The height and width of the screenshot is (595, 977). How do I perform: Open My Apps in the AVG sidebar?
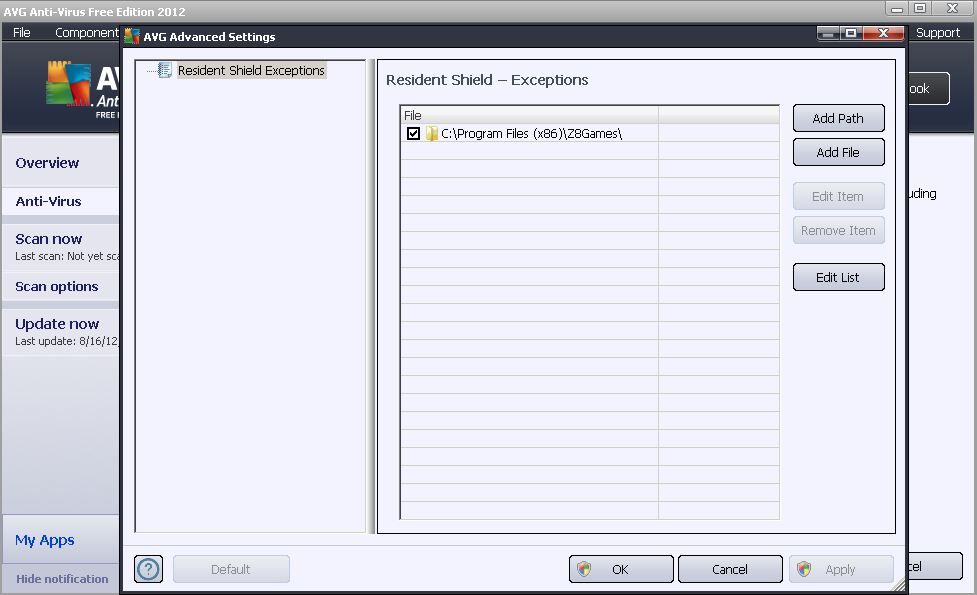point(60,540)
